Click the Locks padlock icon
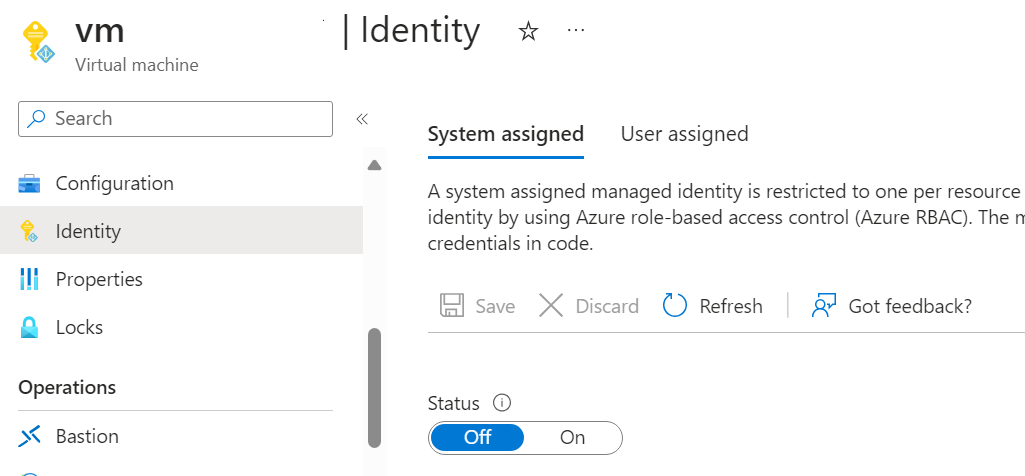This screenshot has height=476, width=1025. [x=29, y=328]
